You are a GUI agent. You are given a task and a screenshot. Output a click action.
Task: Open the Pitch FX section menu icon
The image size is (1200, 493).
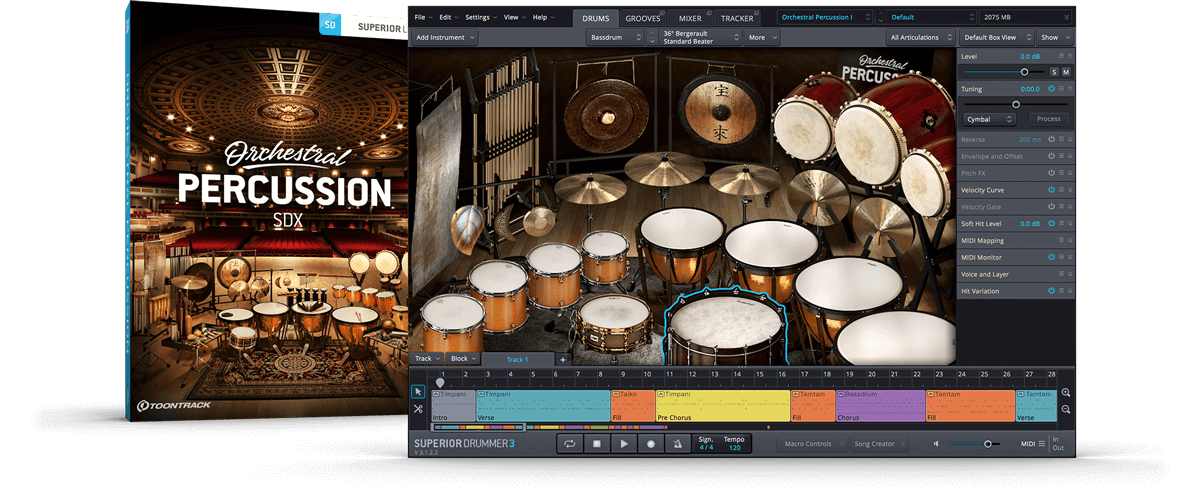(x=1061, y=173)
